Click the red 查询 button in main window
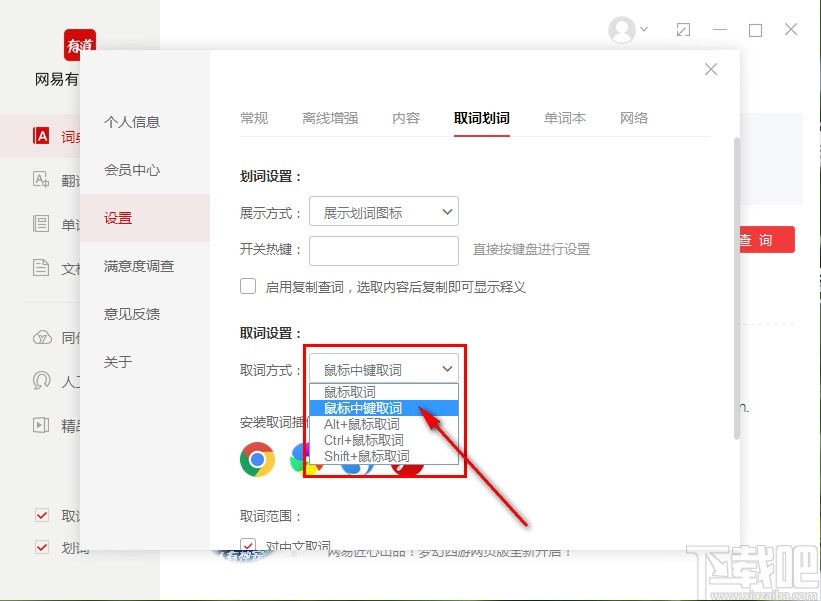821x601 pixels. click(x=765, y=240)
